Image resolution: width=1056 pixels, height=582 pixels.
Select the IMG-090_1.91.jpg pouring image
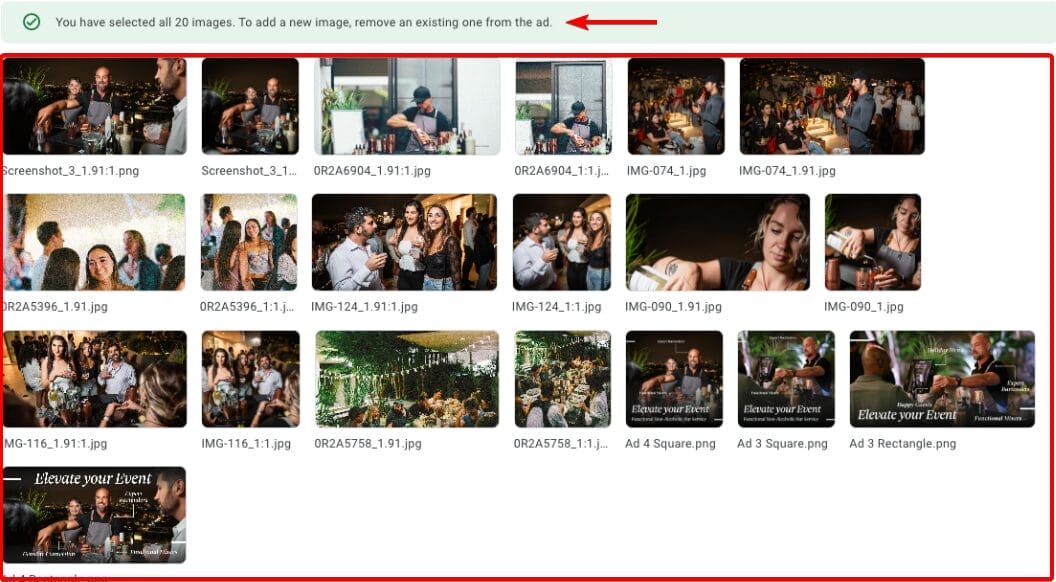pyautogui.click(x=718, y=242)
